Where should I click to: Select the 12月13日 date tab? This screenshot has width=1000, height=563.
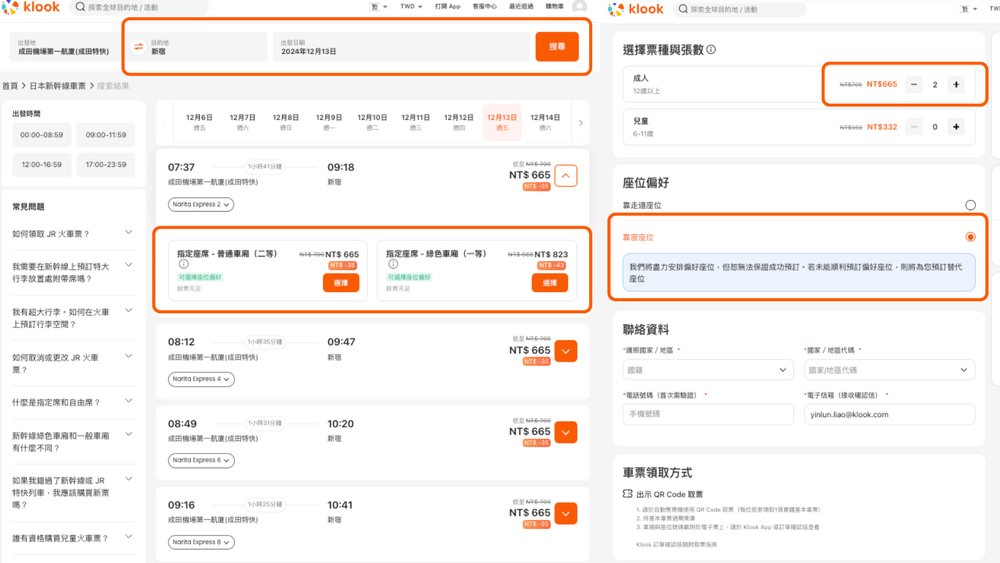502,122
